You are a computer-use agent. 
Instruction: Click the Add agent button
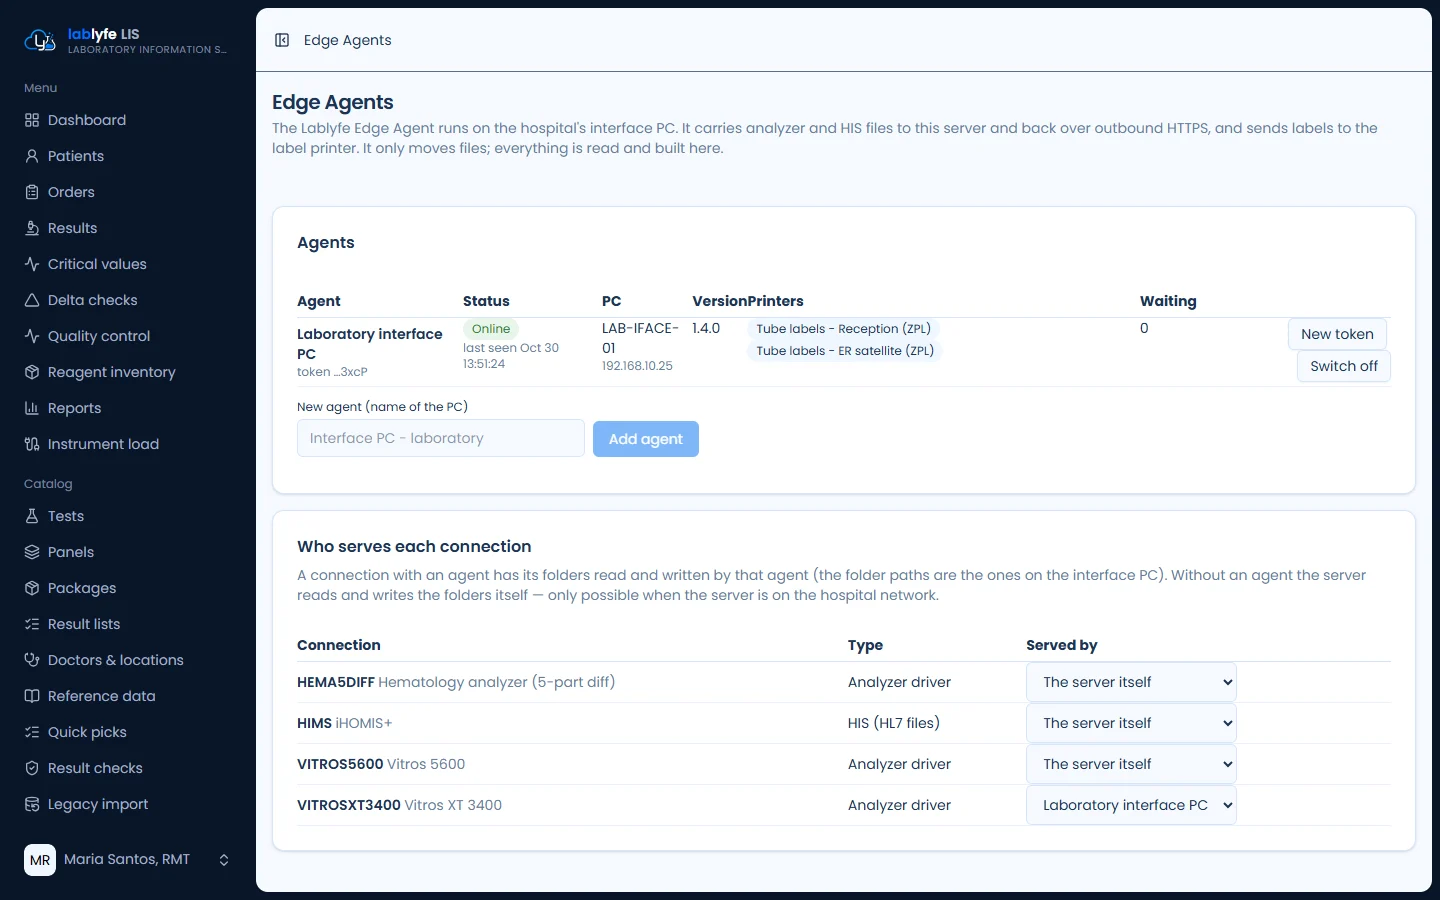[x=646, y=439]
